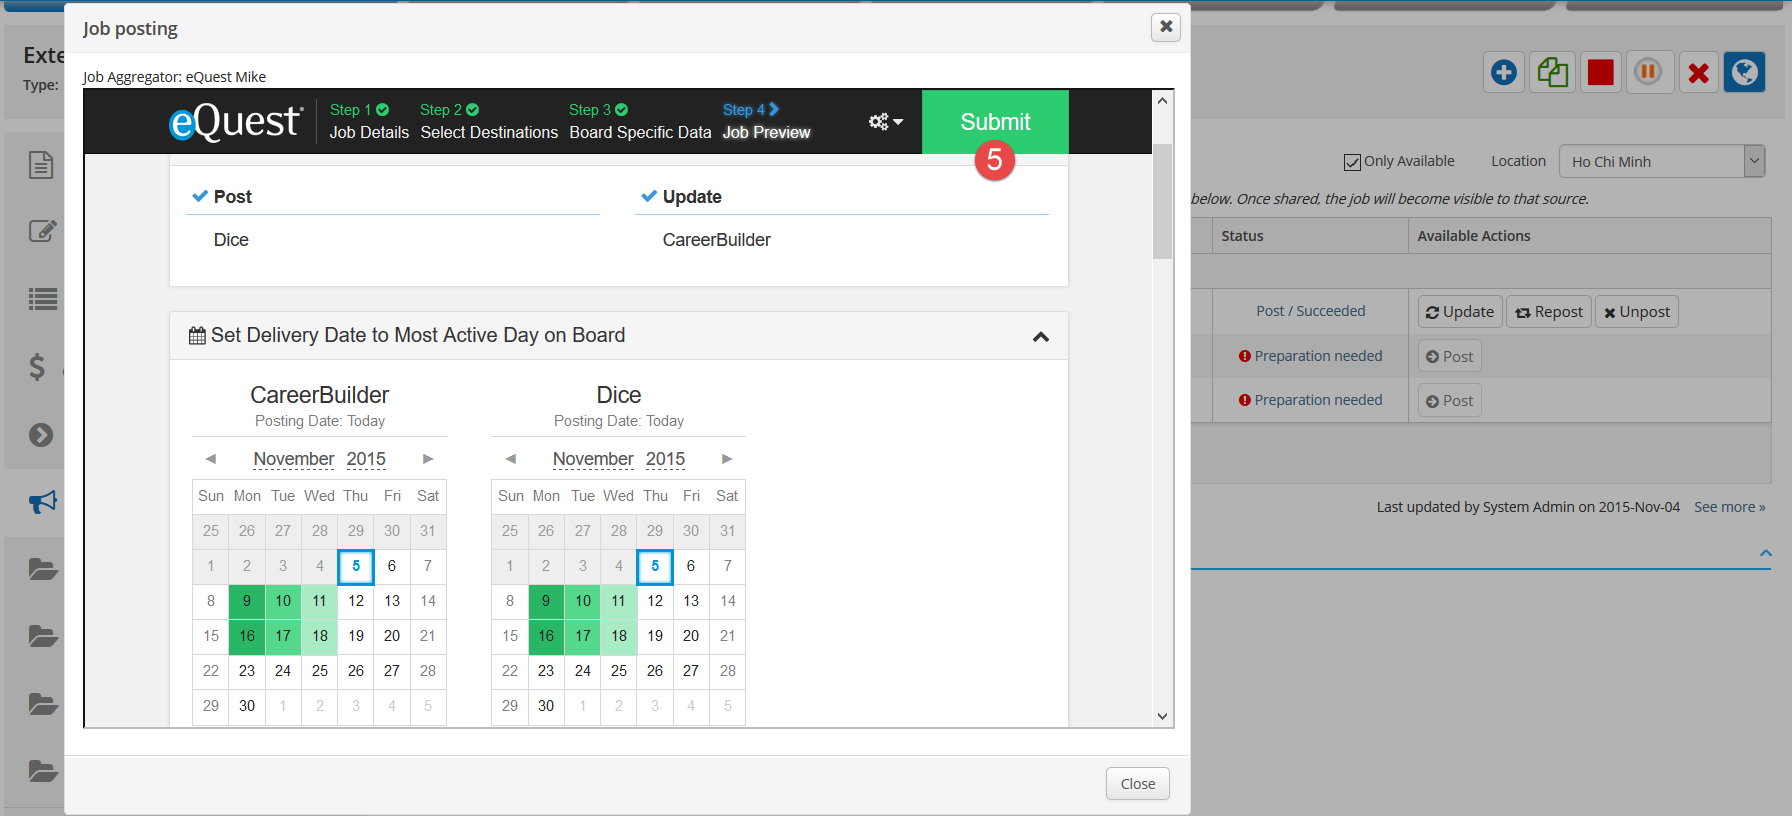Click the Unpost action button
Image resolution: width=1792 pixels, height=816 pixels.
click(1637, 312)
